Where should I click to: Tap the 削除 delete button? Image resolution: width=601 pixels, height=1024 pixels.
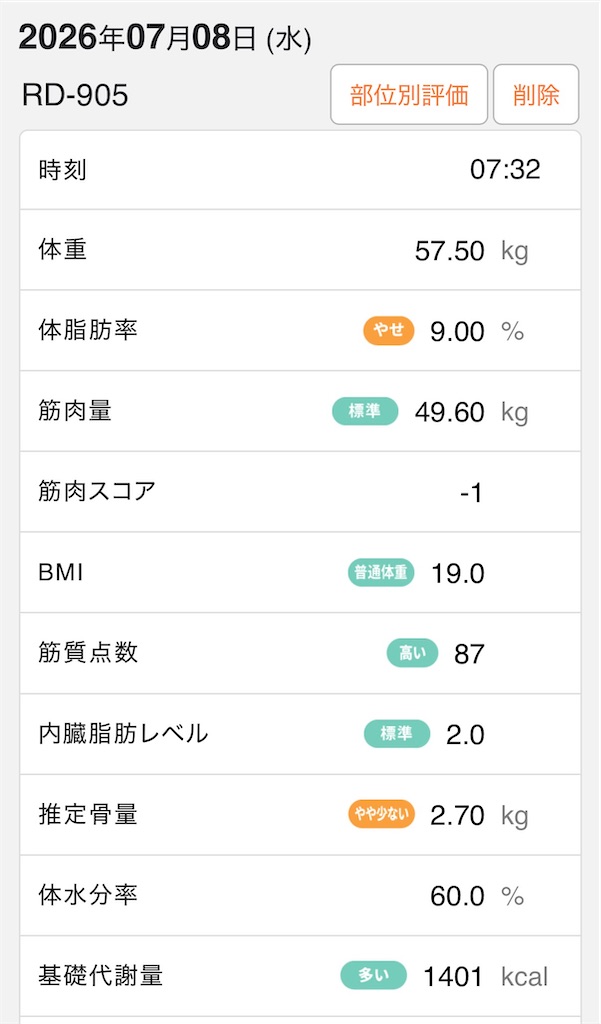[536, 95]
